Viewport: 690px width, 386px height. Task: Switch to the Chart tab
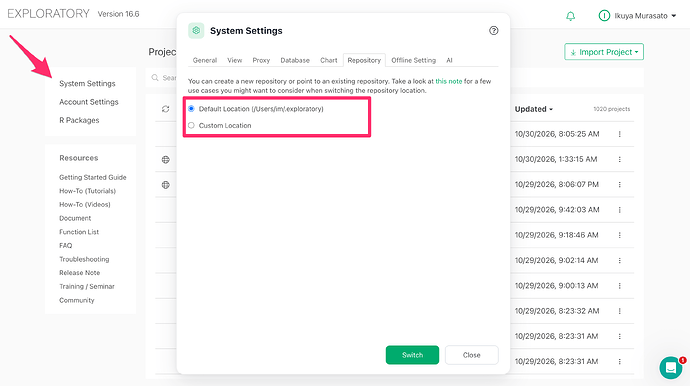(329, 60)
